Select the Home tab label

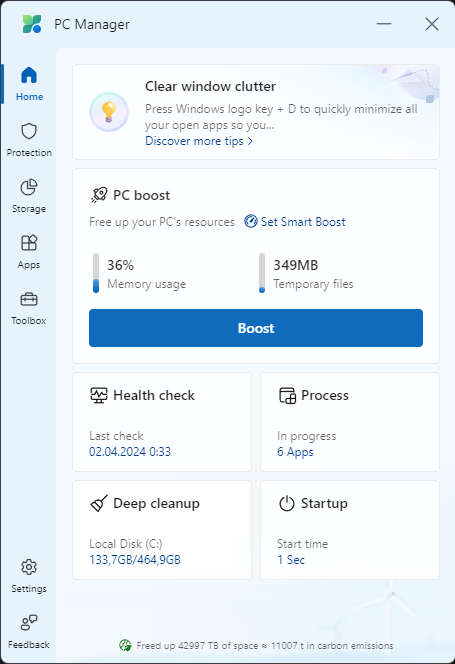[x=29, y=97]
